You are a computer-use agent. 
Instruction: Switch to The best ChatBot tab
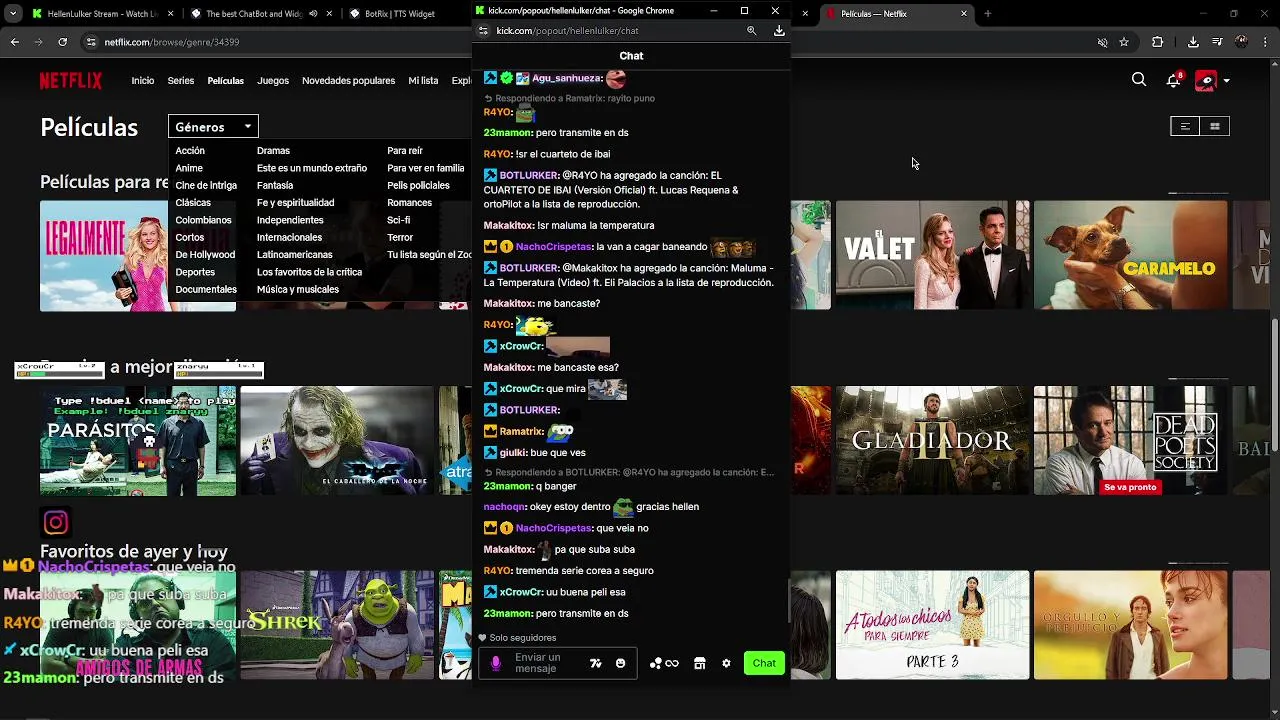coord(263,14)
